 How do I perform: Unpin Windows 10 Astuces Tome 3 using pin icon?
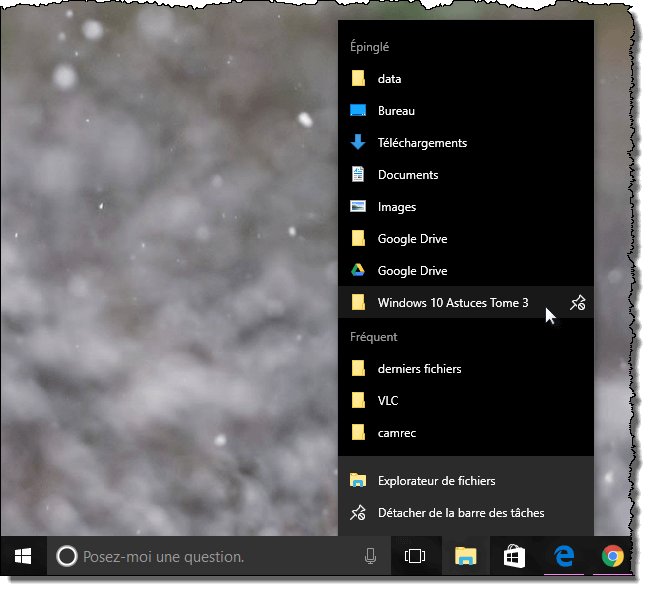[577, 303]
